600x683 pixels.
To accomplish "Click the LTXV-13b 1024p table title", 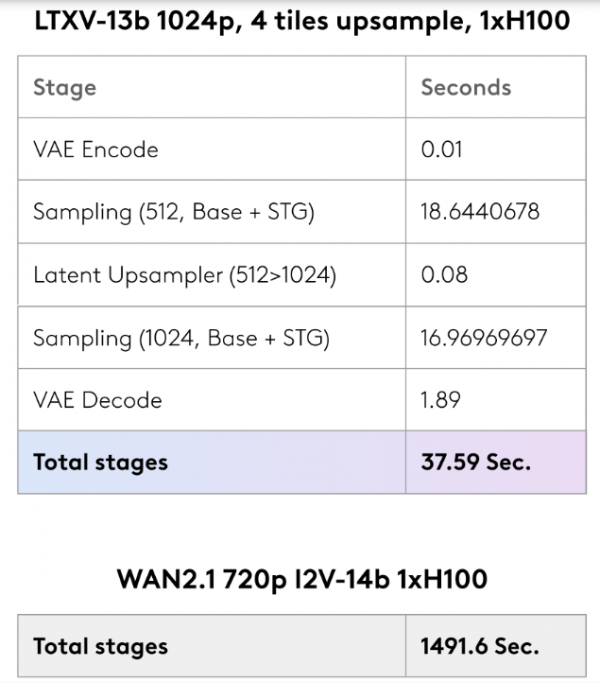I will [302, 21].
